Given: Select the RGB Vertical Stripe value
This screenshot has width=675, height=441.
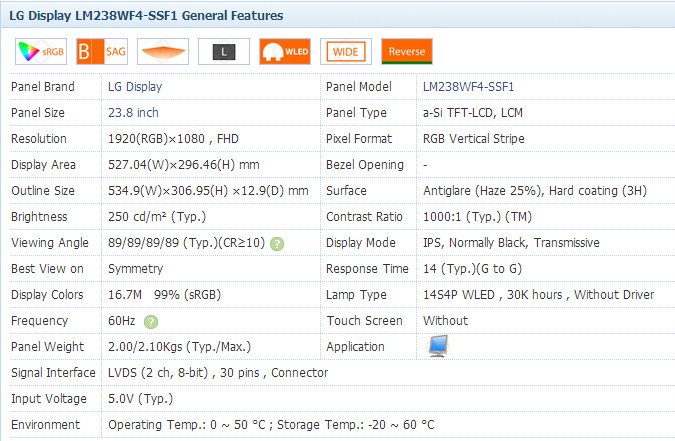Looking at the screenshot, I should 474,139.
